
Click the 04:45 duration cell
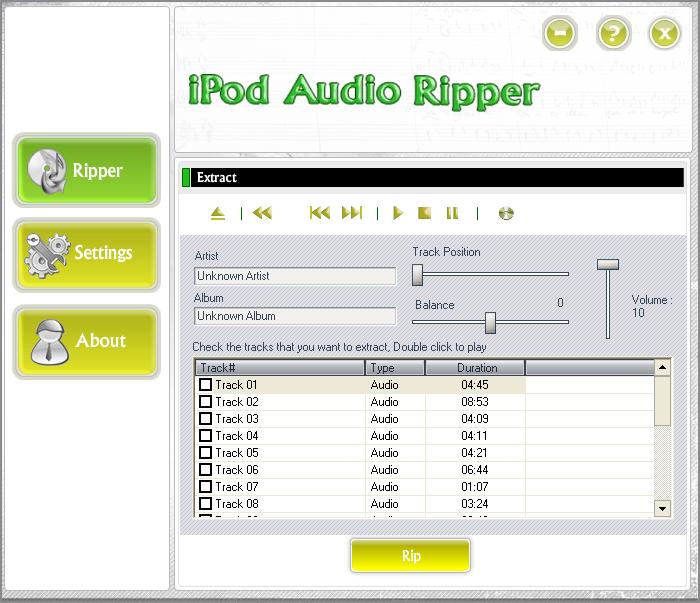(475, 385)
